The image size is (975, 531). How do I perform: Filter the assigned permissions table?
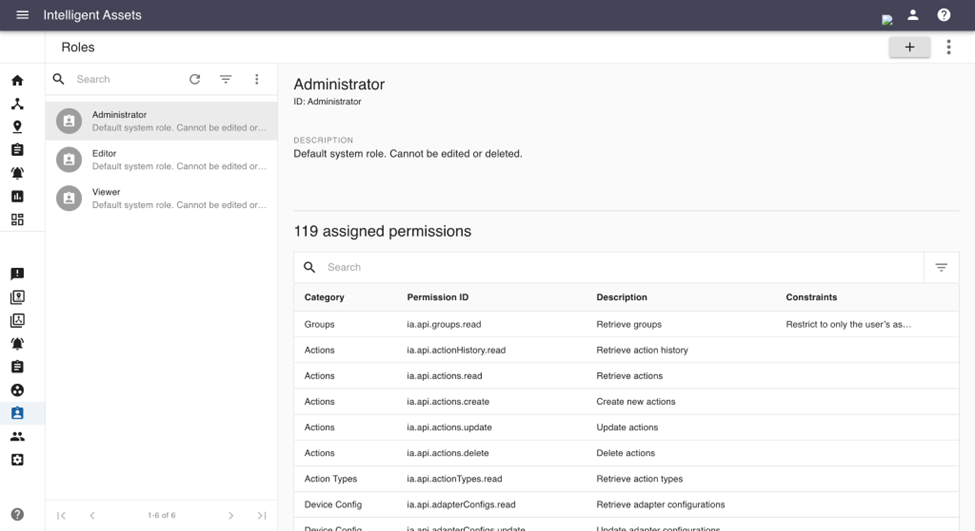pyautogui.click(x=941, y=267)
